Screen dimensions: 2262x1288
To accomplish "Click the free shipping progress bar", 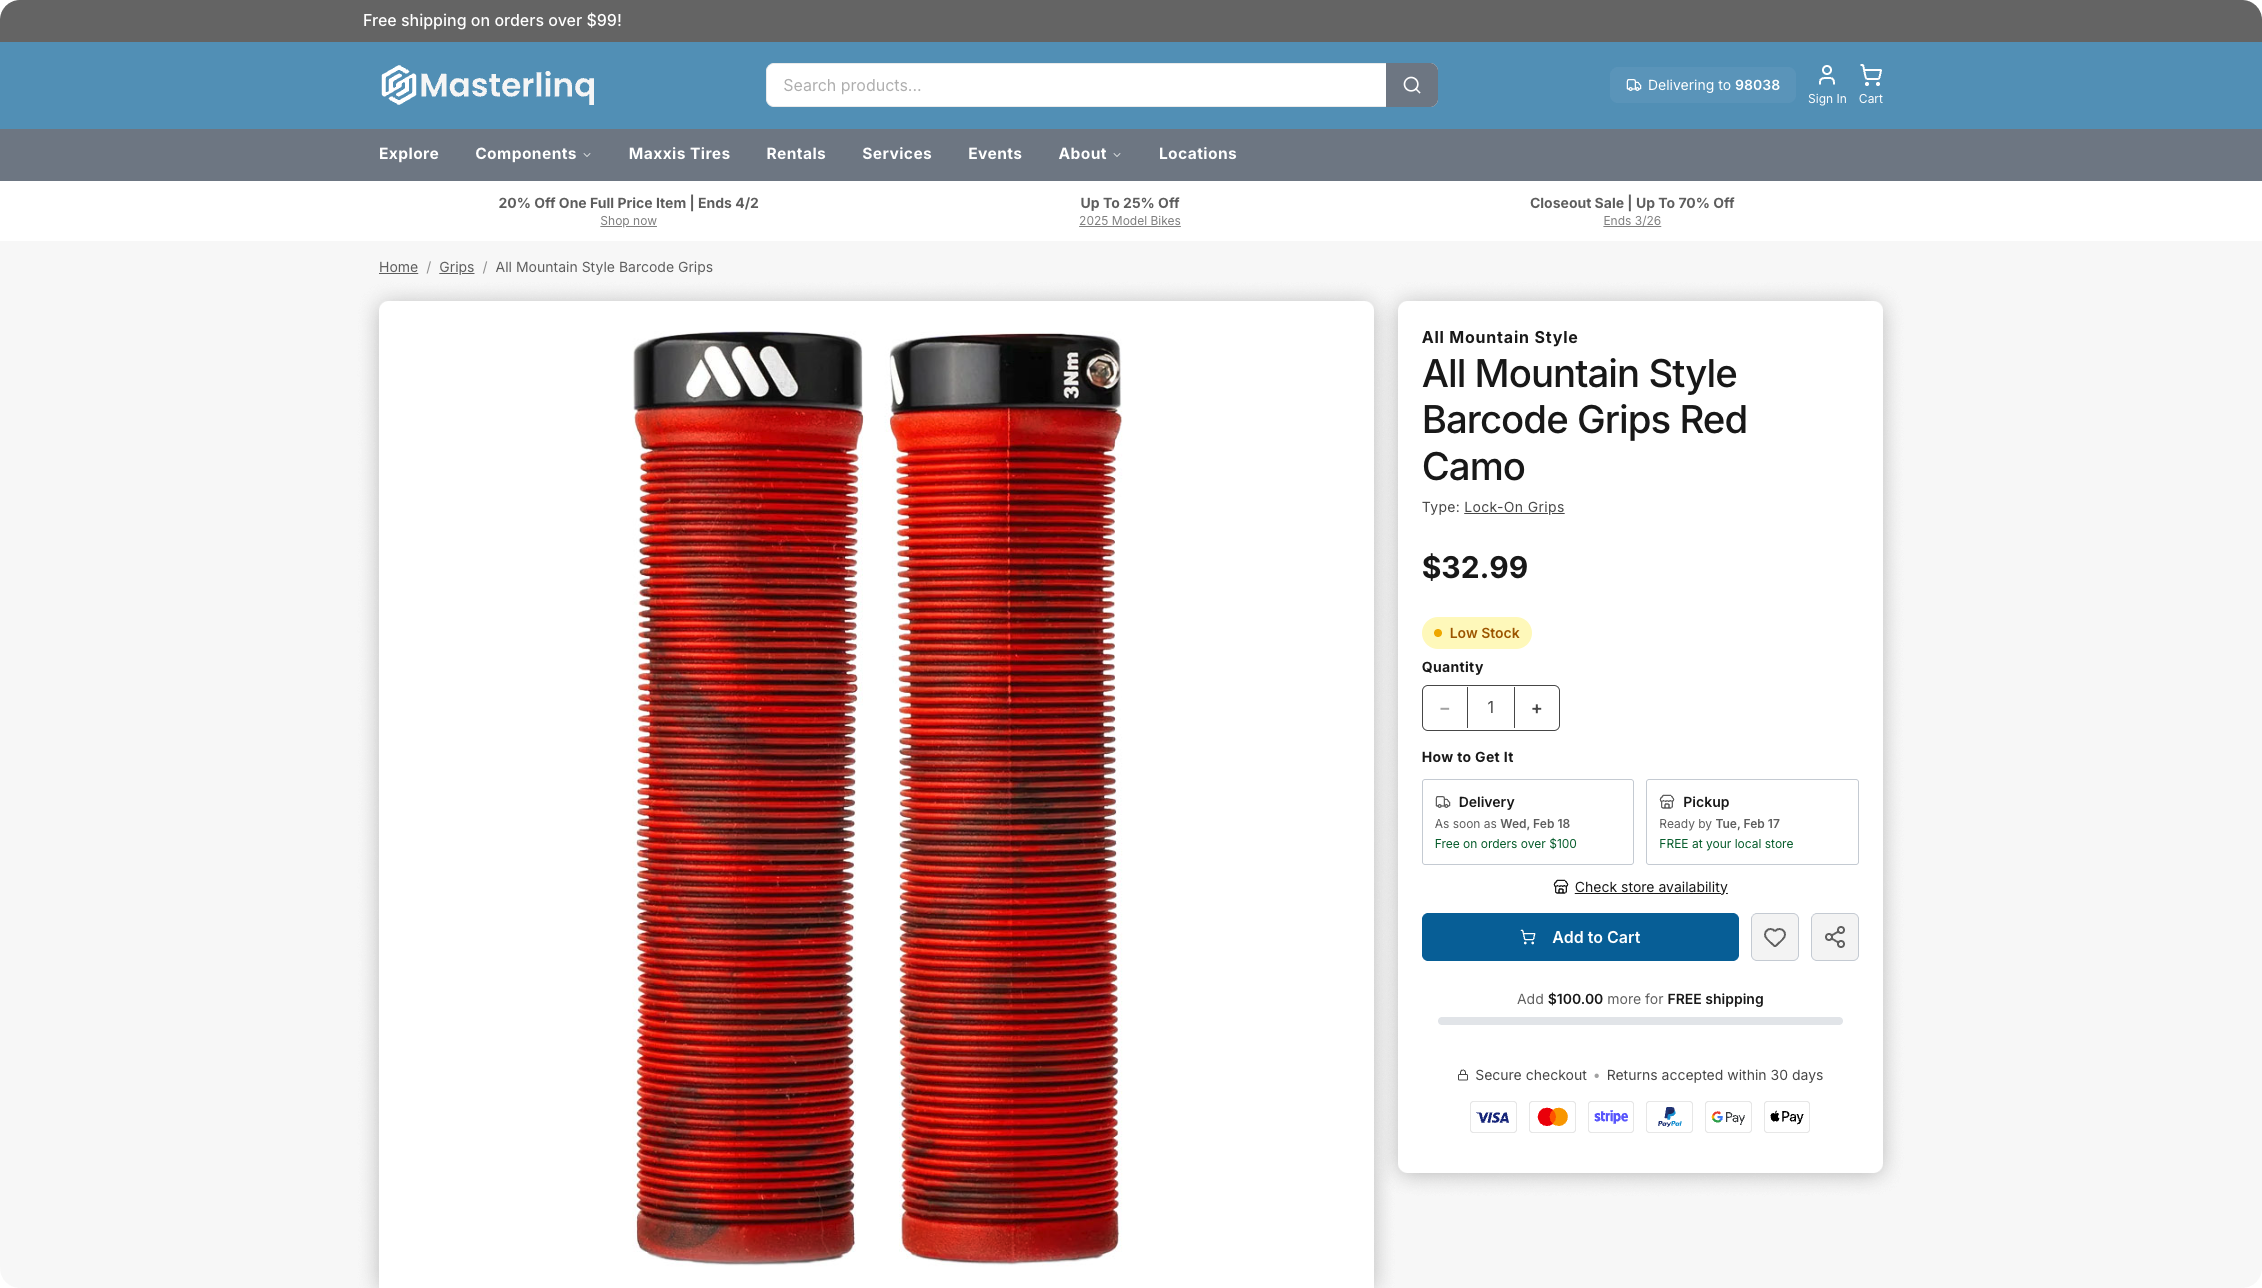I will (x=1640, y=1021).
